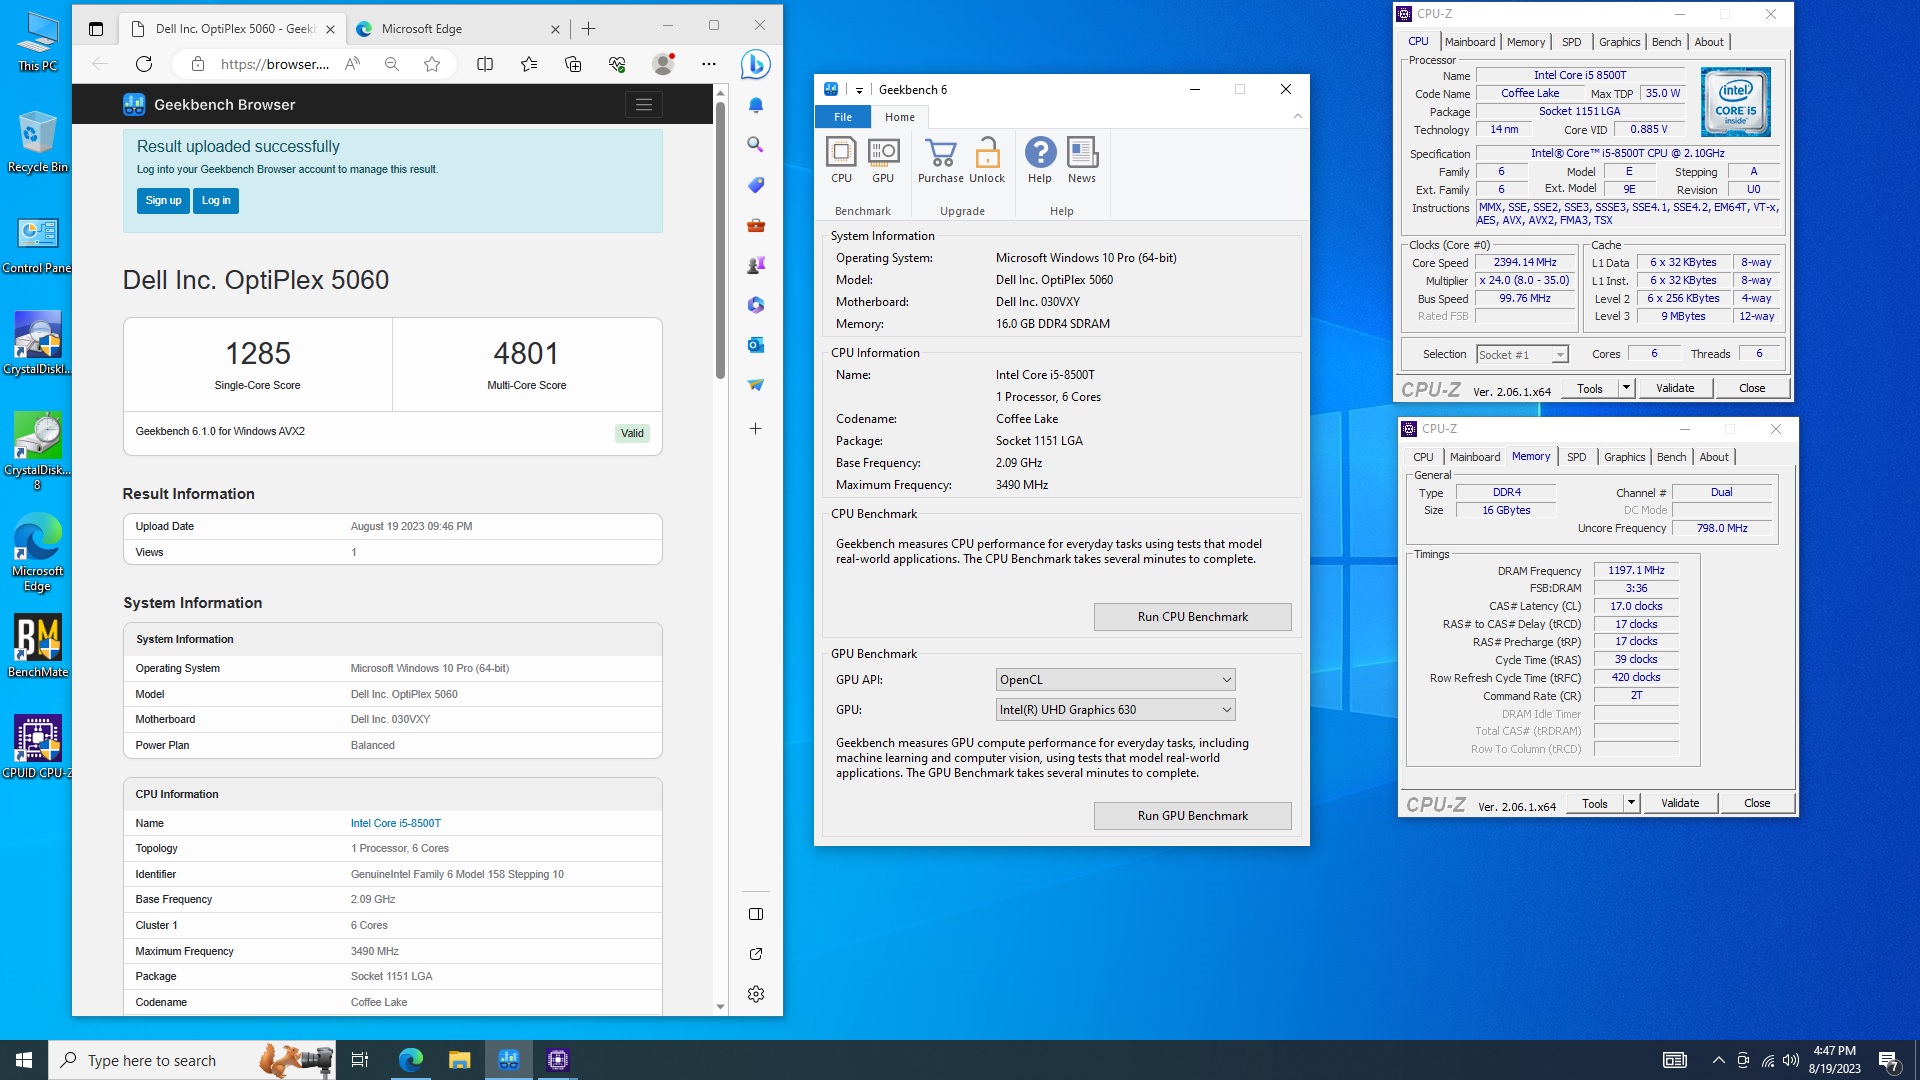1920x1080 pixels.
Task: Open Geekbench Browser hamburger menu
Action: point(644,104)
